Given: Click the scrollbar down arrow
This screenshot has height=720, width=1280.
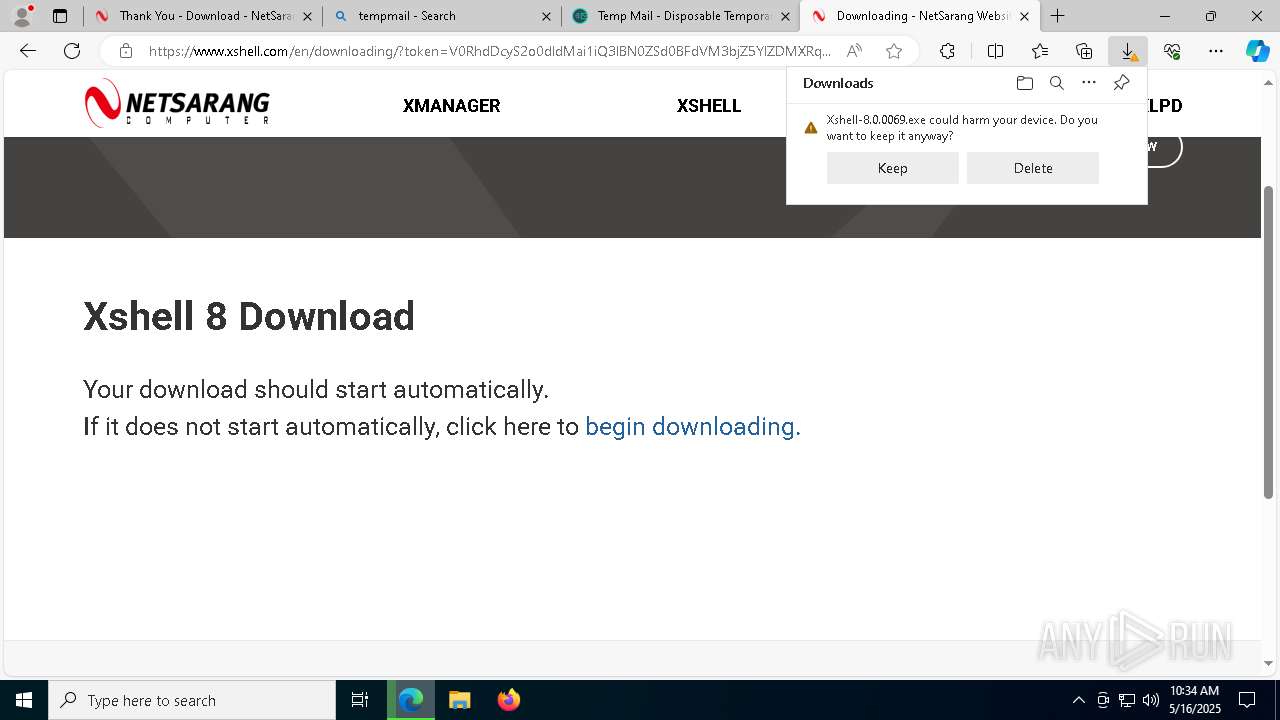Looking at the screenshot, I should (1269, 663).
